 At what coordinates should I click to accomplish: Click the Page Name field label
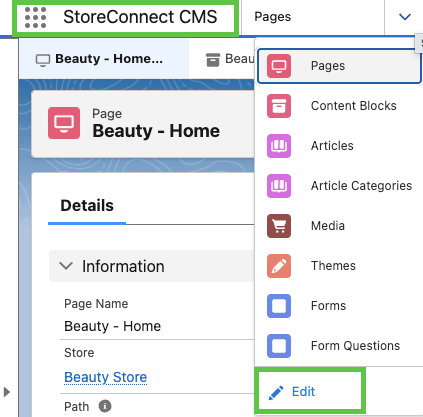point(96,304)
